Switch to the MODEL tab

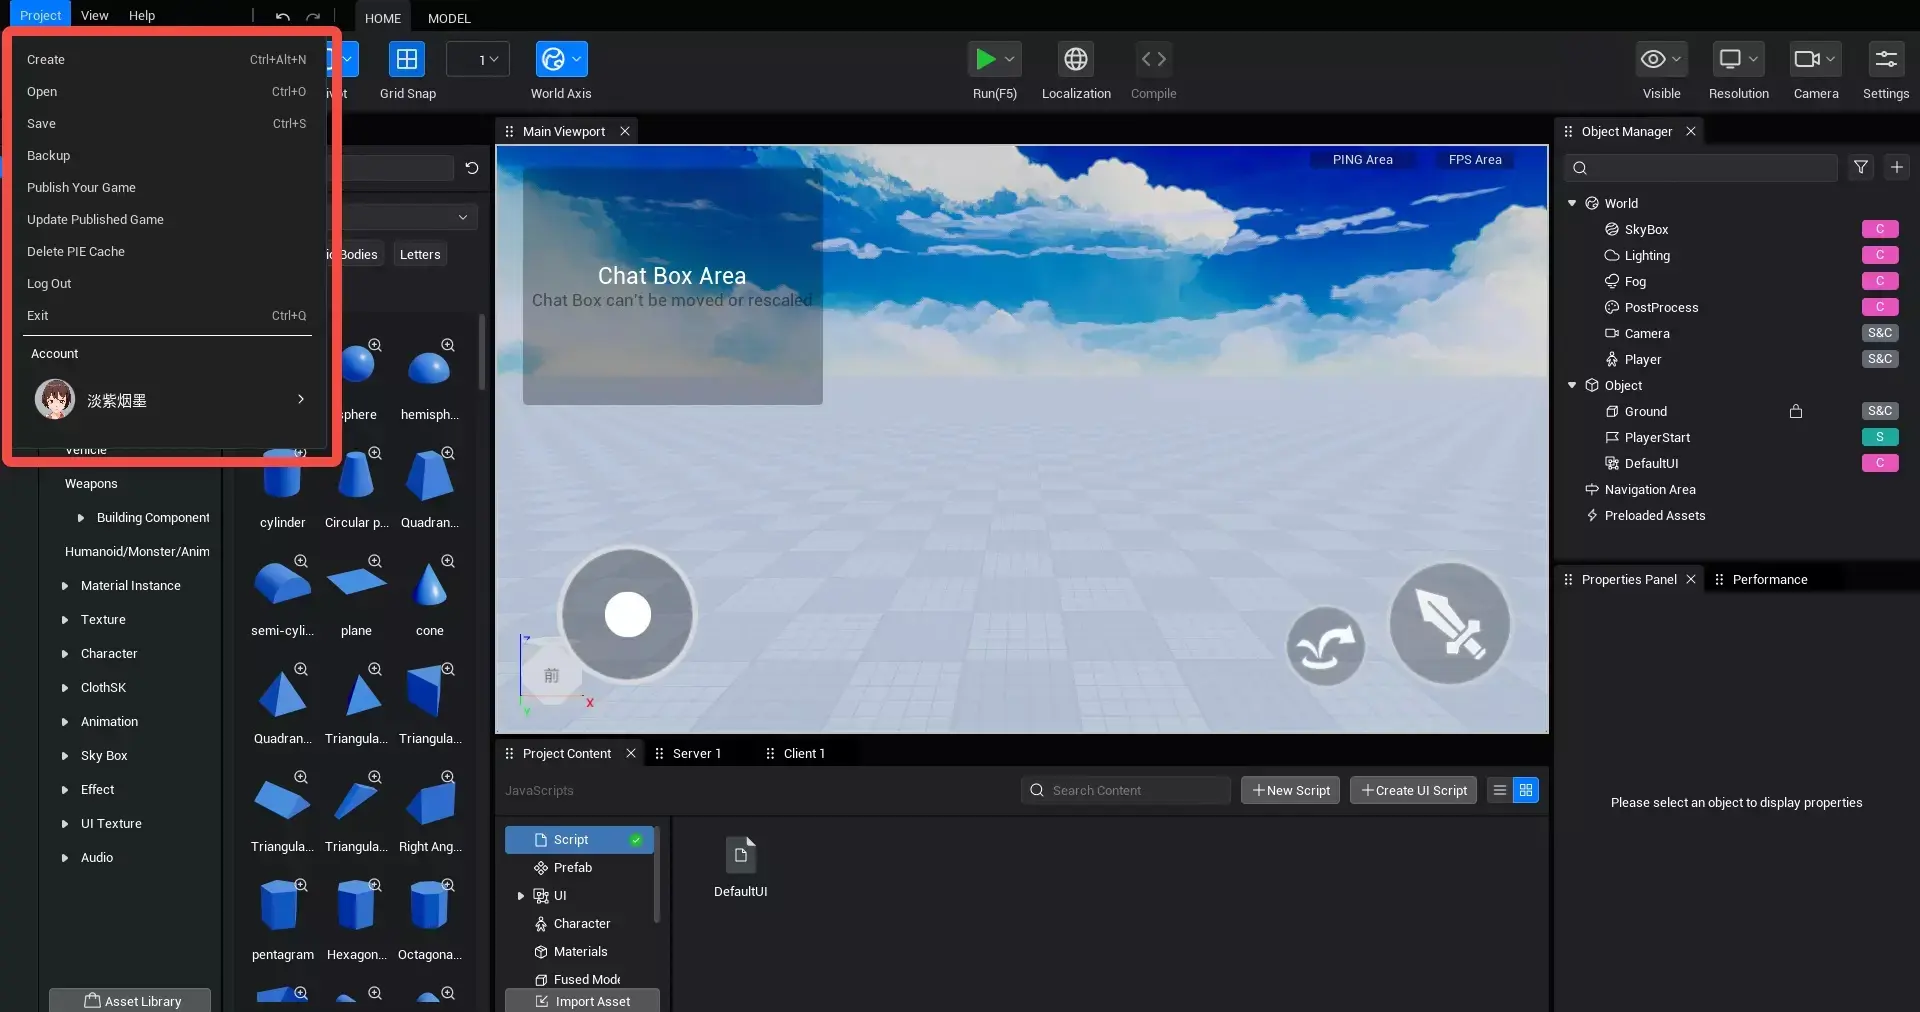coord(449,18)
